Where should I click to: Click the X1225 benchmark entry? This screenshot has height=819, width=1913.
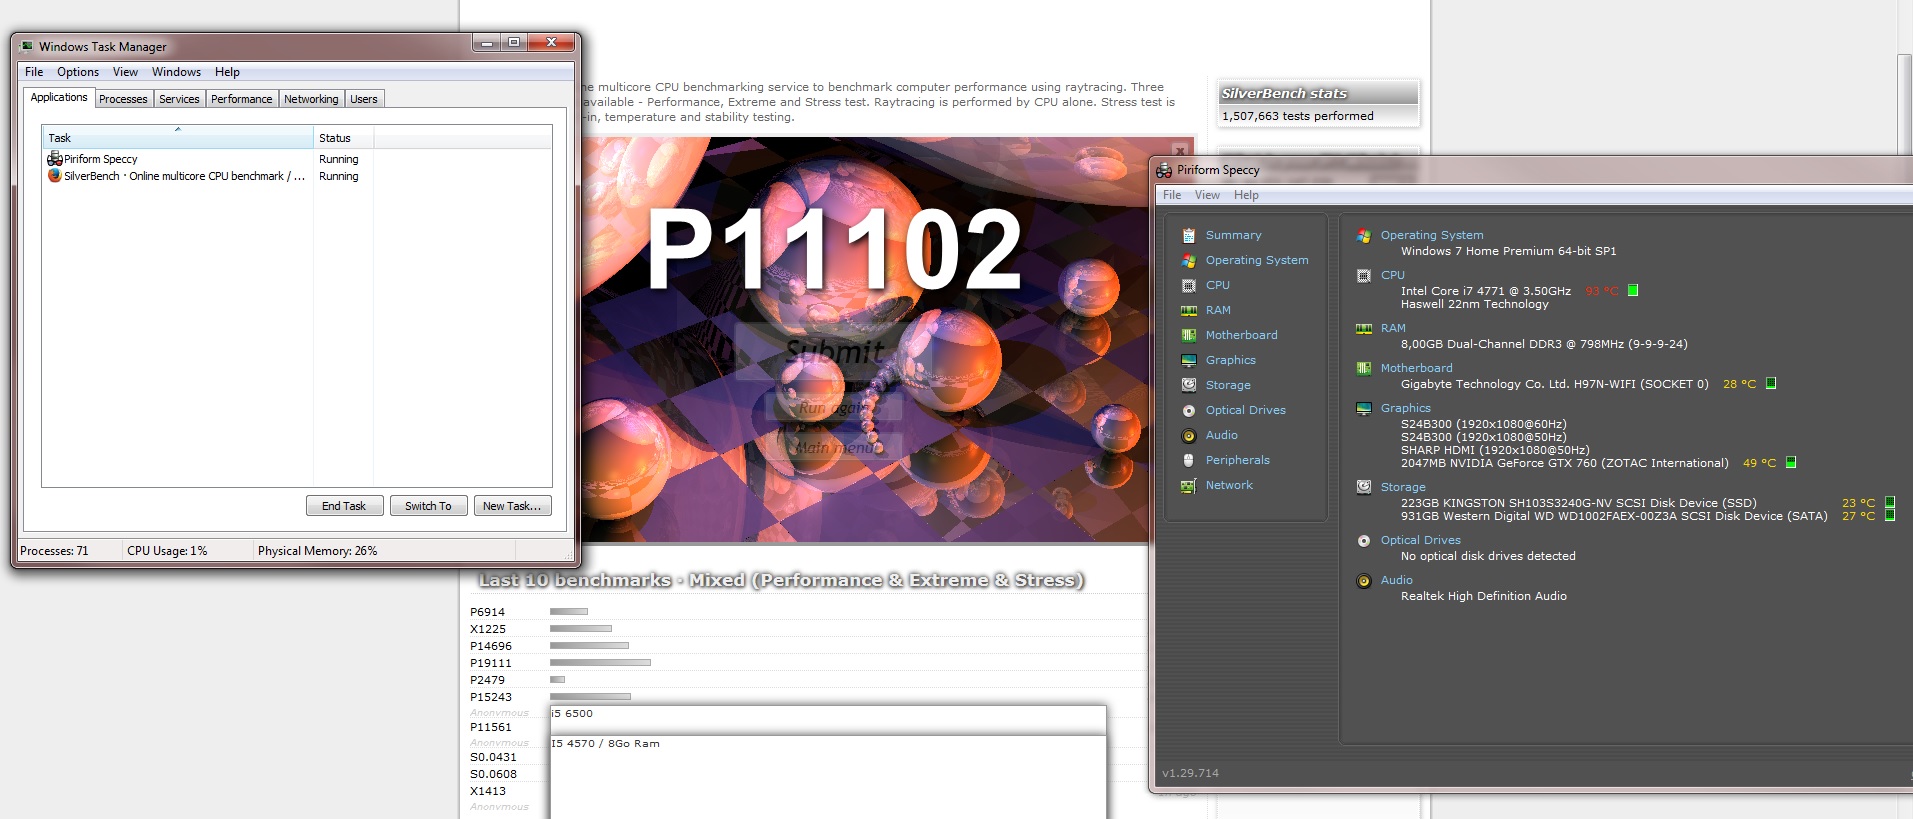(x=488, y=629)
